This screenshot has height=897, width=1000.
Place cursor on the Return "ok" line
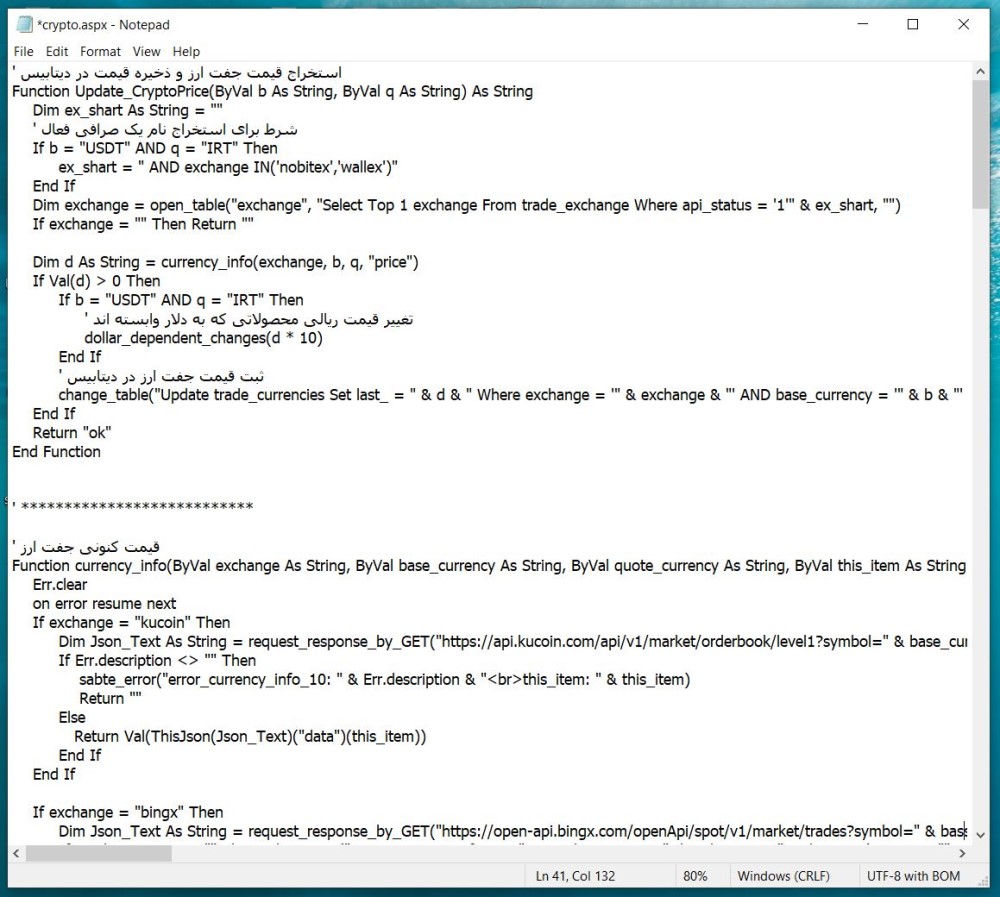coord(72,433)
